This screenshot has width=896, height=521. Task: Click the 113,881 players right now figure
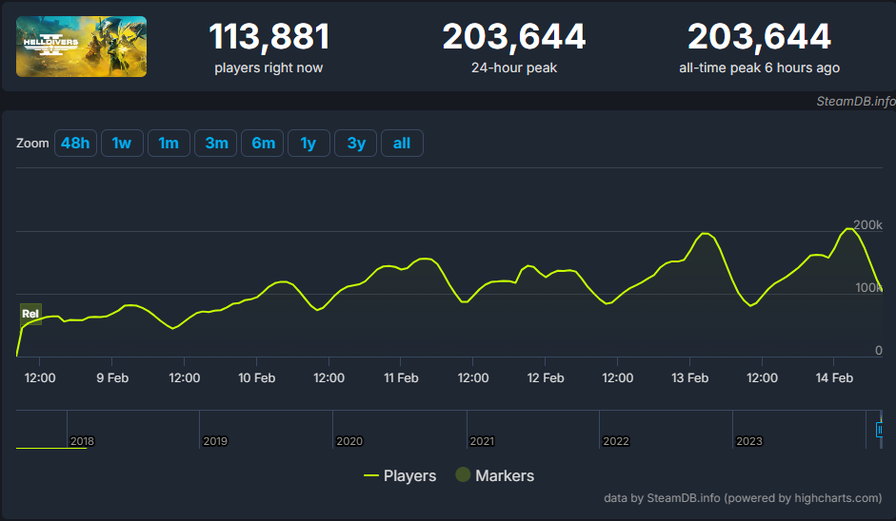coord(269,37)
